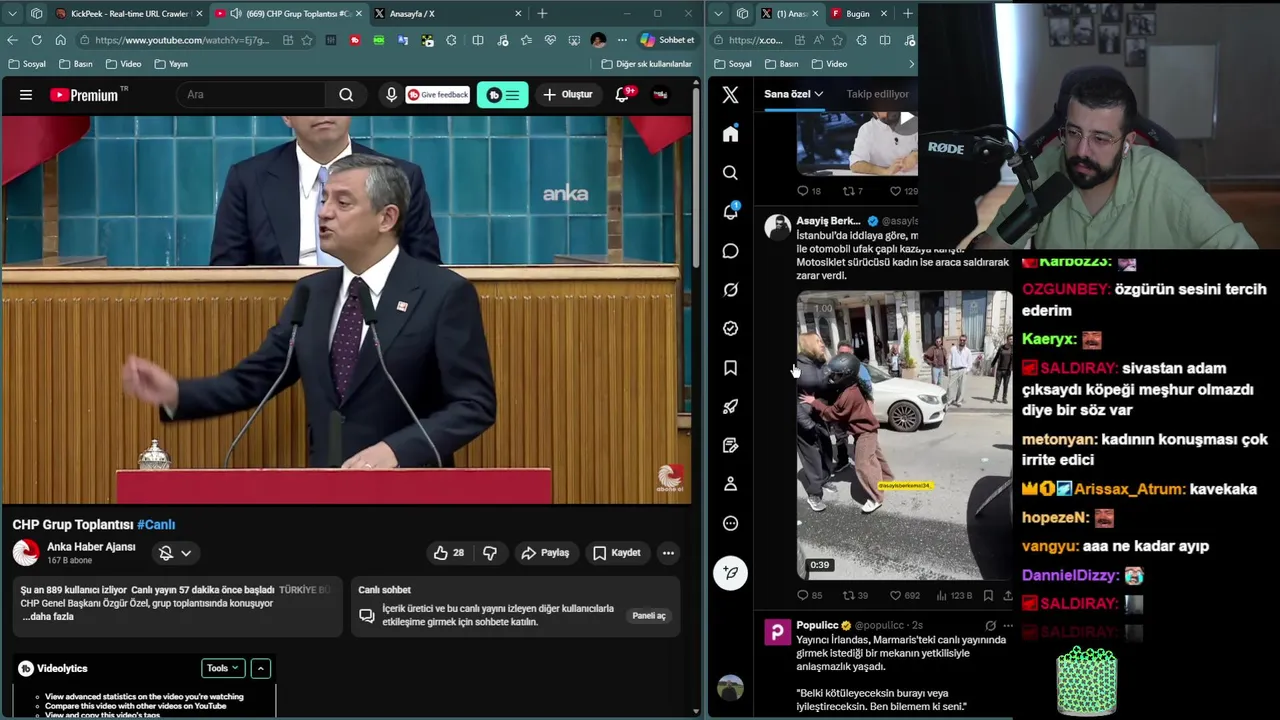Open rocket icon in X sidebar
The width and height of the screenshot is (1280, 720).
[730, 407]
